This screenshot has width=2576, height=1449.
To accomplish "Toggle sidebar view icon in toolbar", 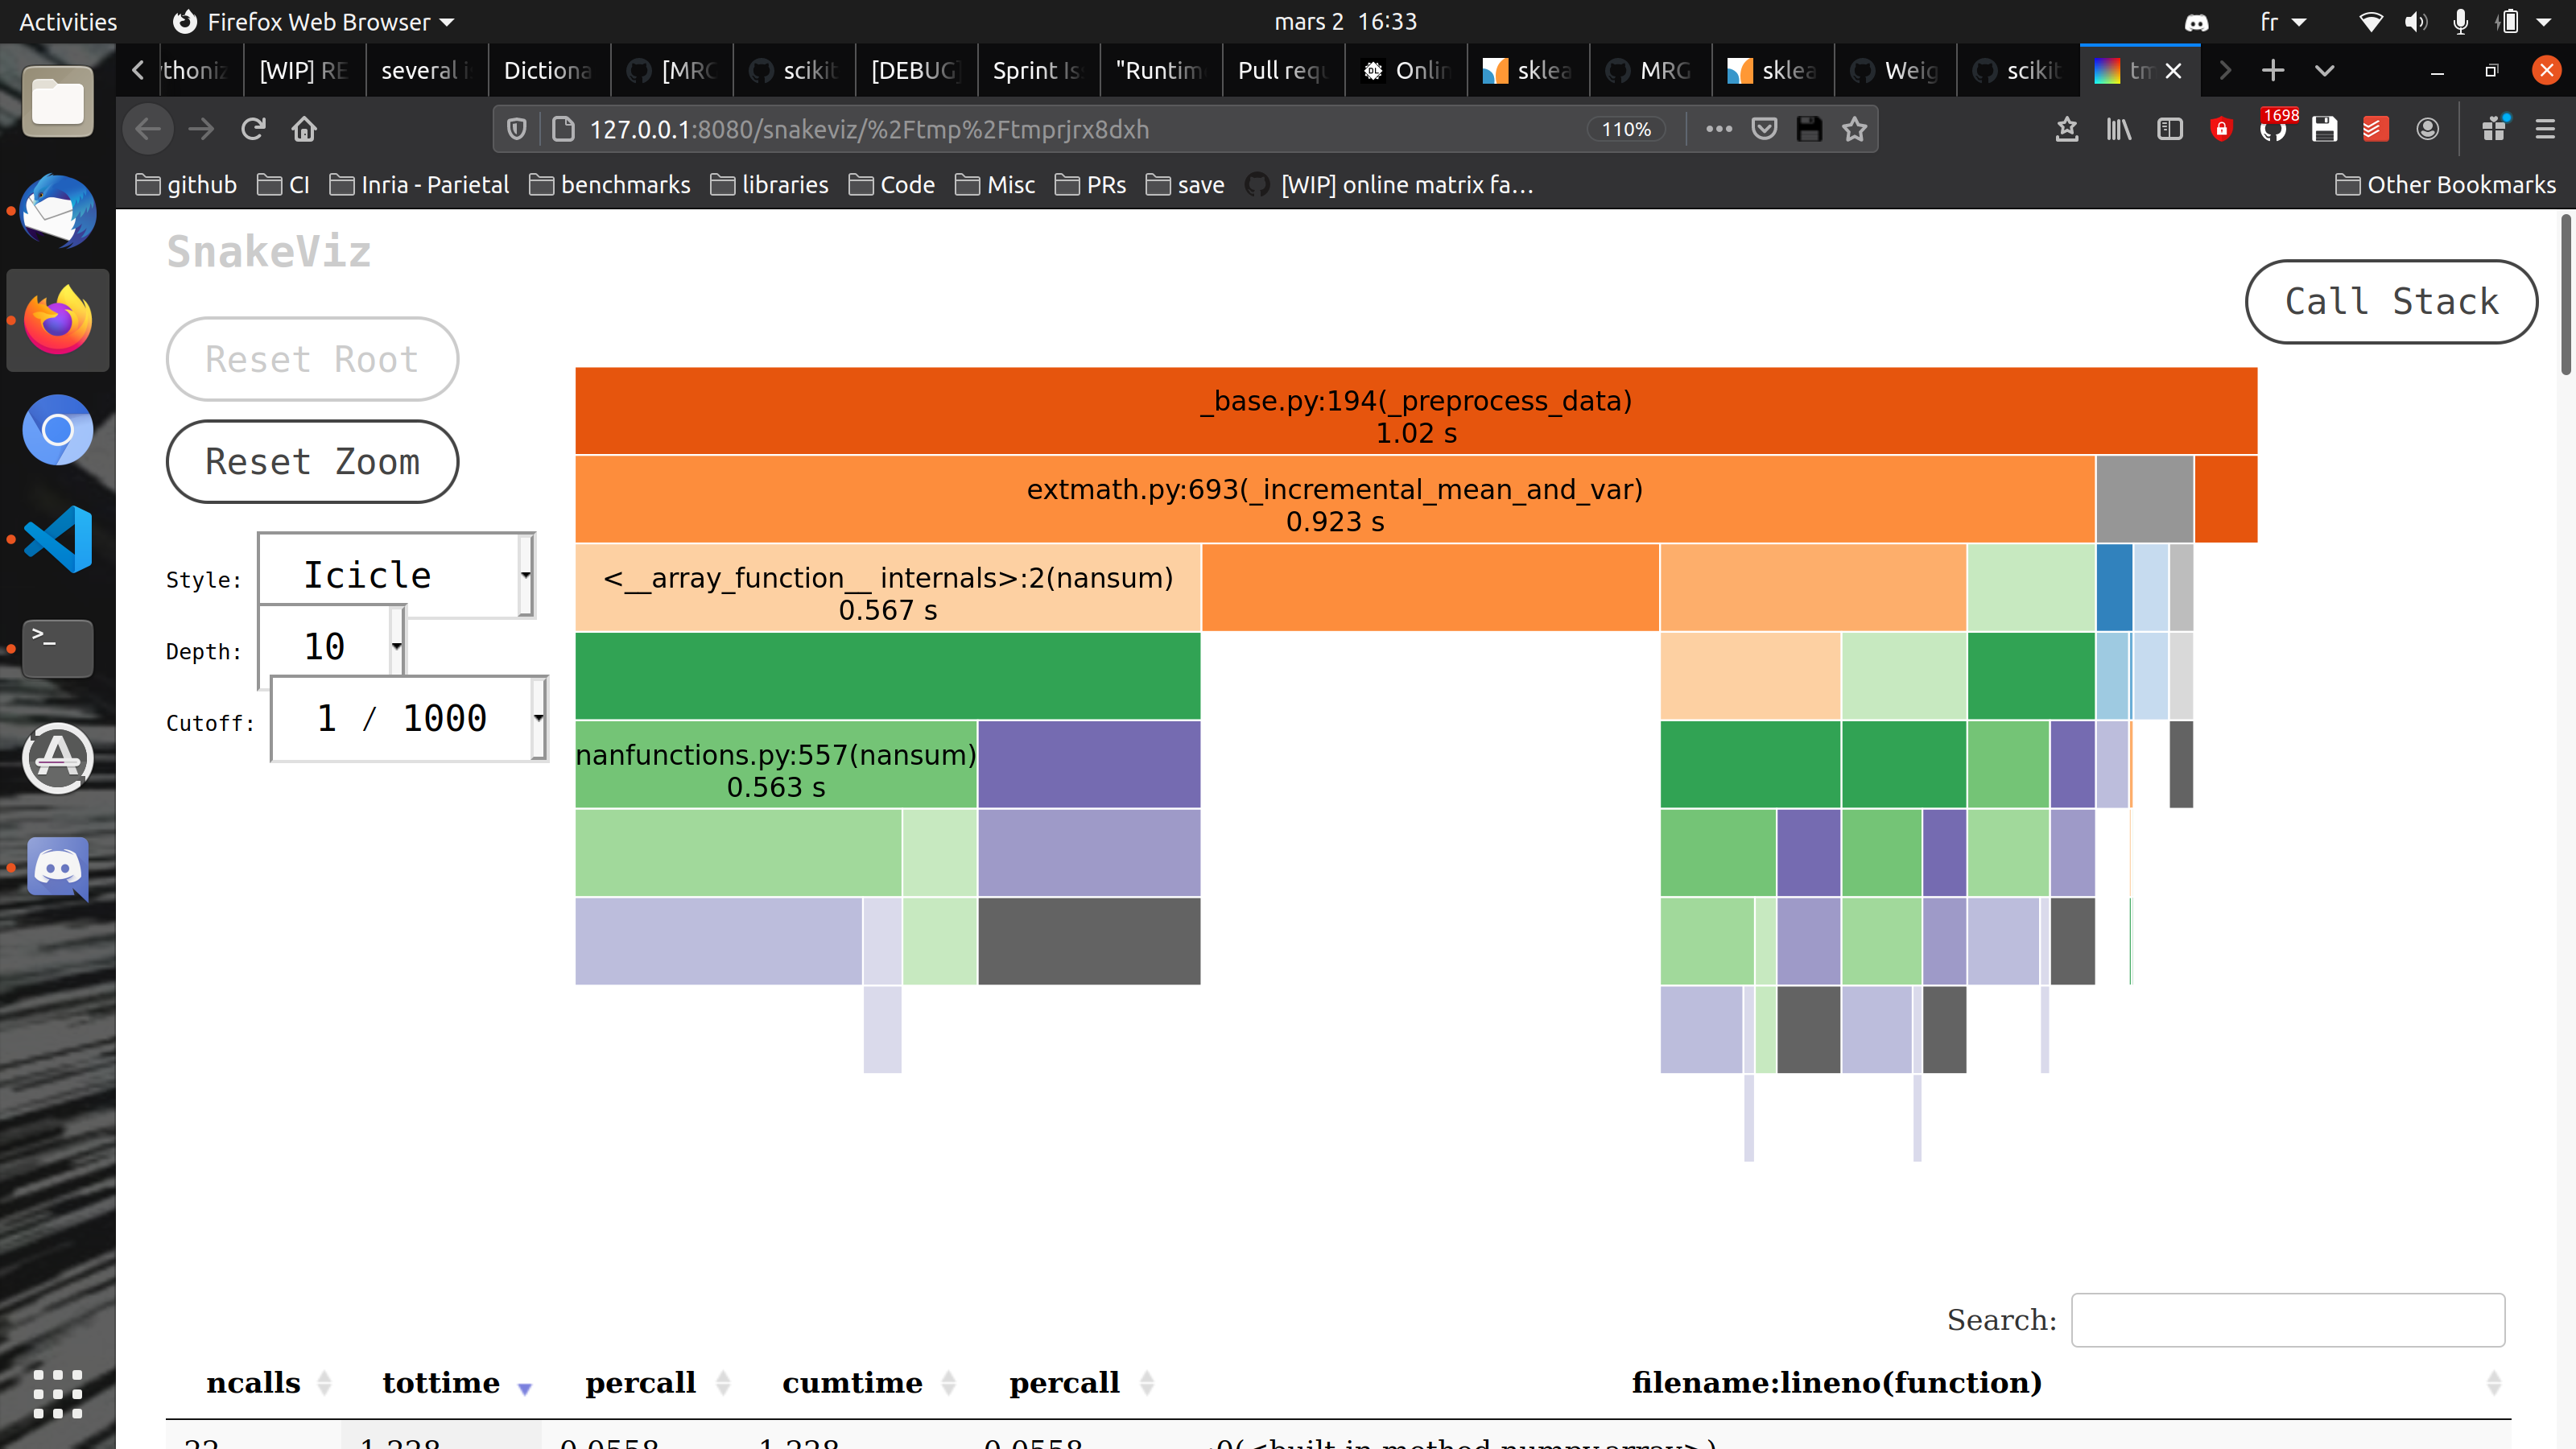I will click(2169, 129).
